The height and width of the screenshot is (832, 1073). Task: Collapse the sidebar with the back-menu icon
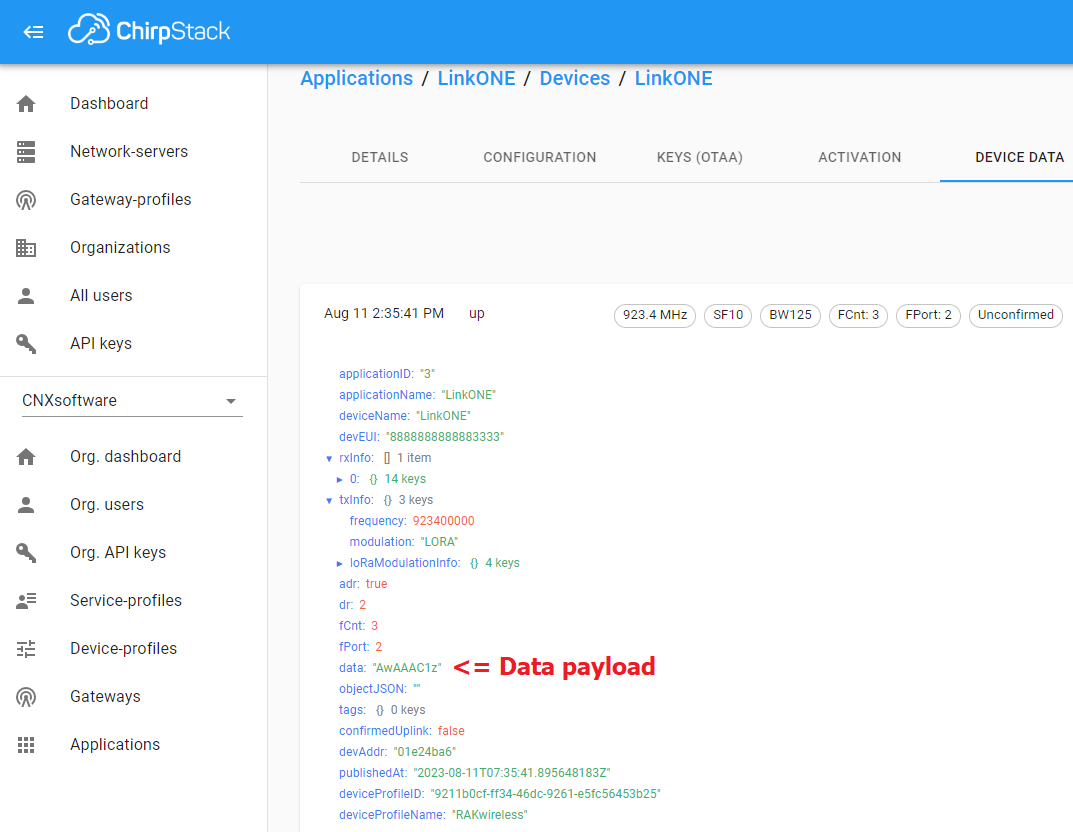pyautogui.click(x=34, y=31)
